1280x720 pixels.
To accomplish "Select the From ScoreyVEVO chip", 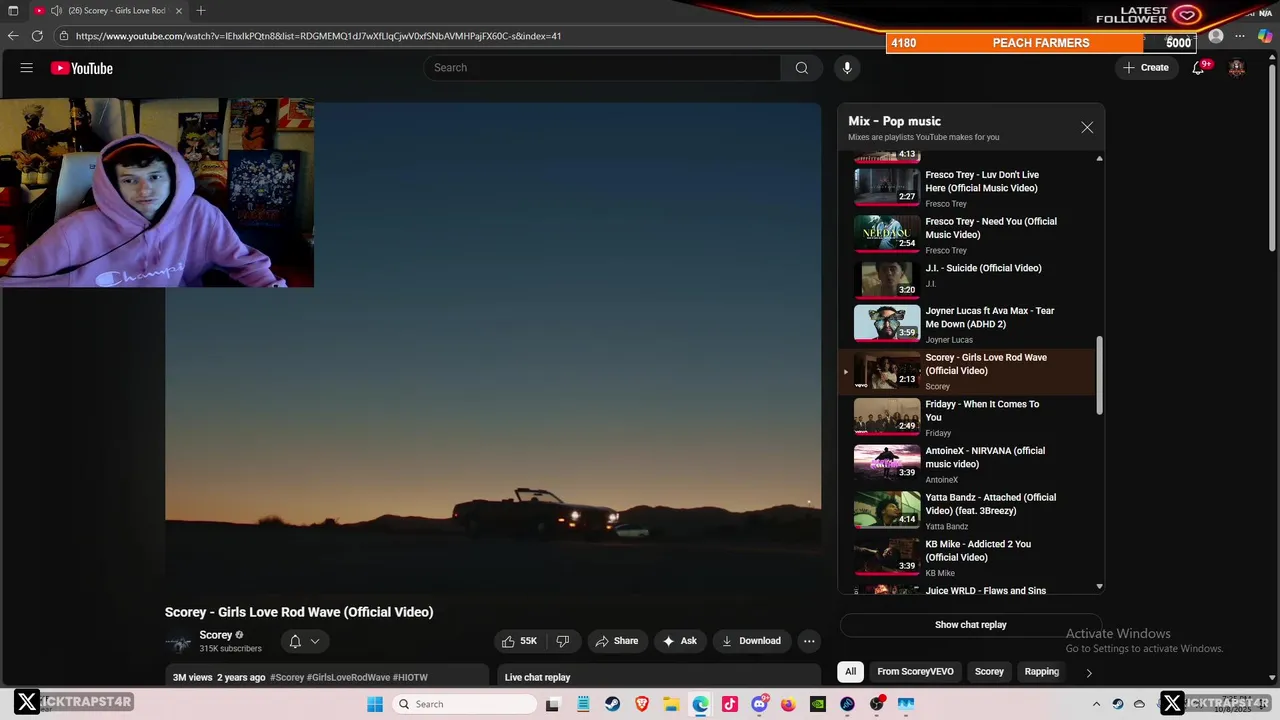I will pos(915,672).
